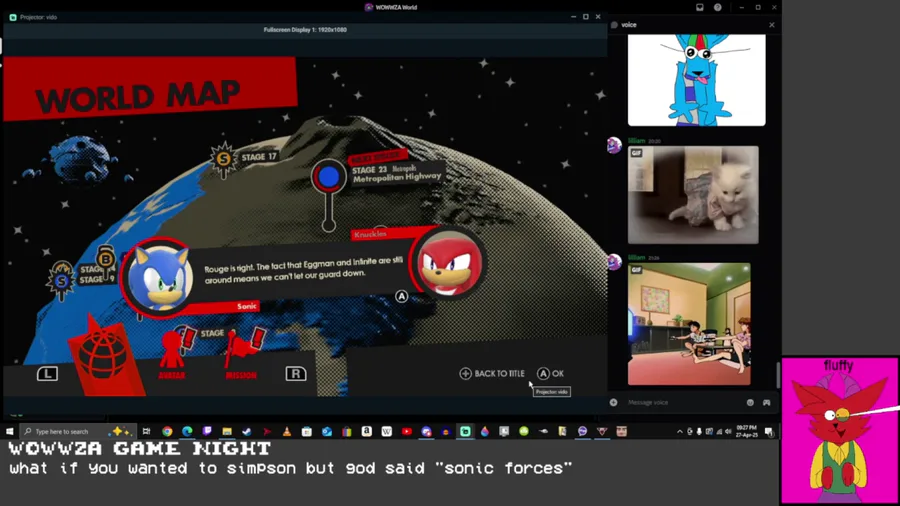Open the kitten GIF thumbnail
Screen dimensions: 900x506
click(x=693, y=195)
